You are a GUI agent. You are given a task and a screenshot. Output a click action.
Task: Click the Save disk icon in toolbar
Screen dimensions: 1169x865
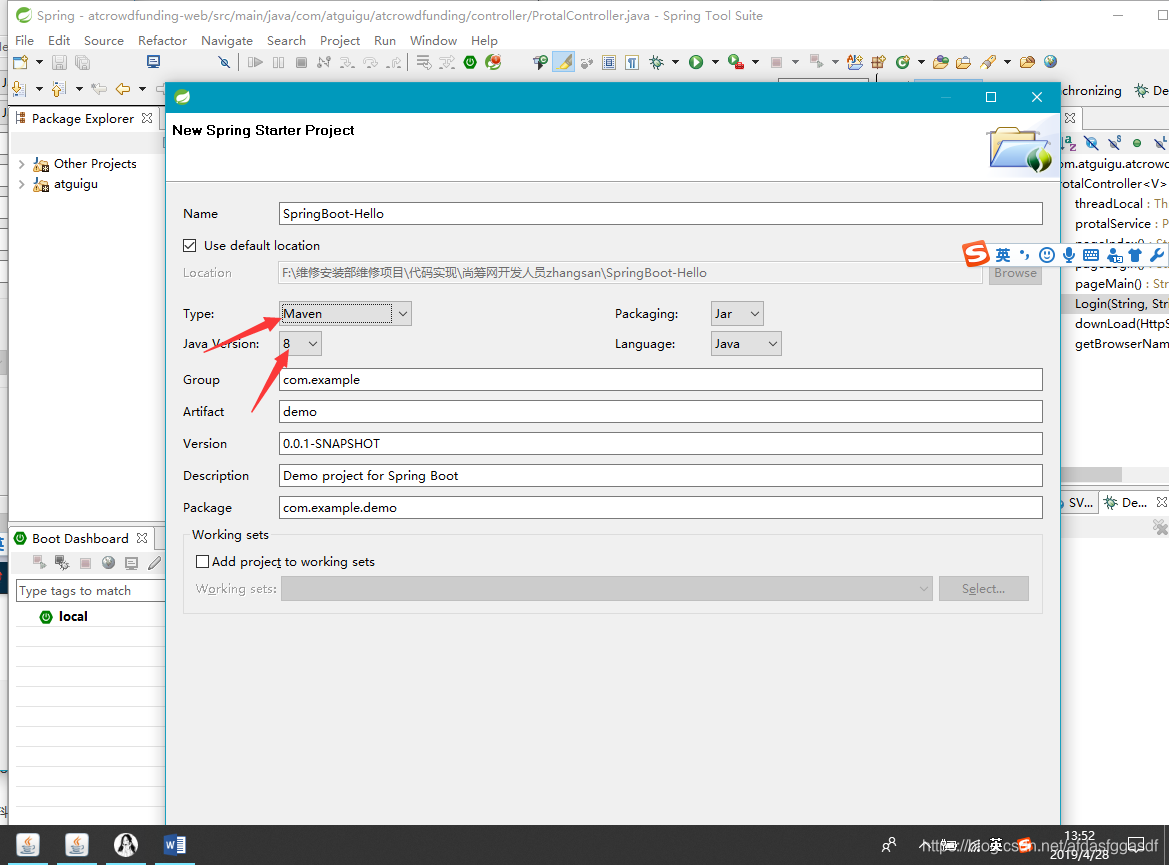coord(60,63)
